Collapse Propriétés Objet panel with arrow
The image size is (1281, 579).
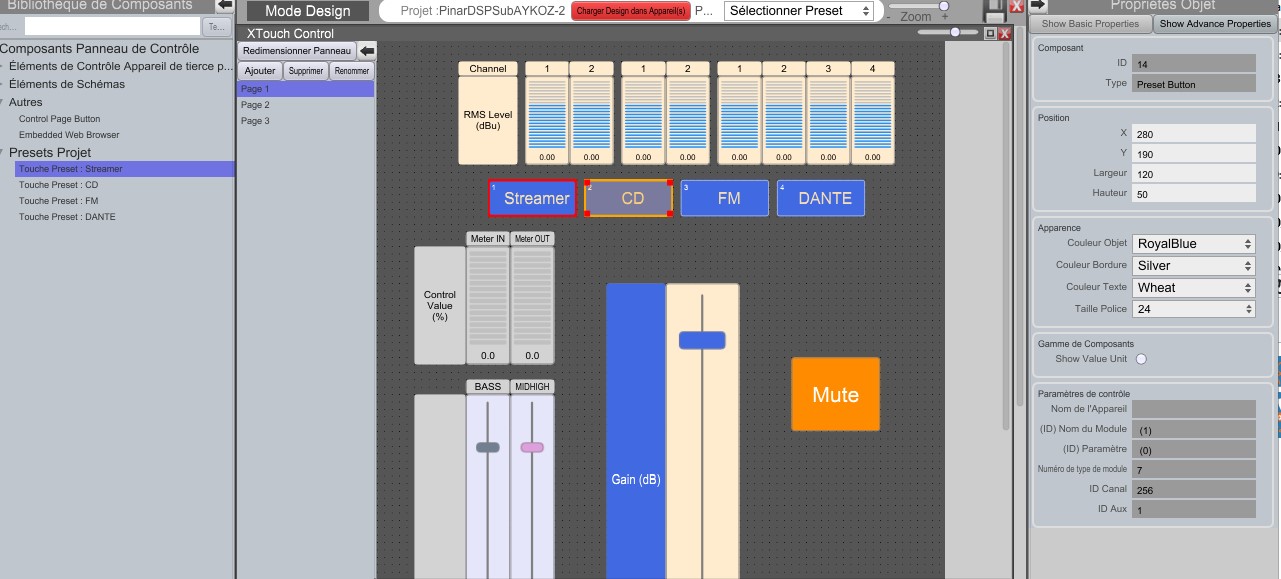click(x=1038, y=5)
